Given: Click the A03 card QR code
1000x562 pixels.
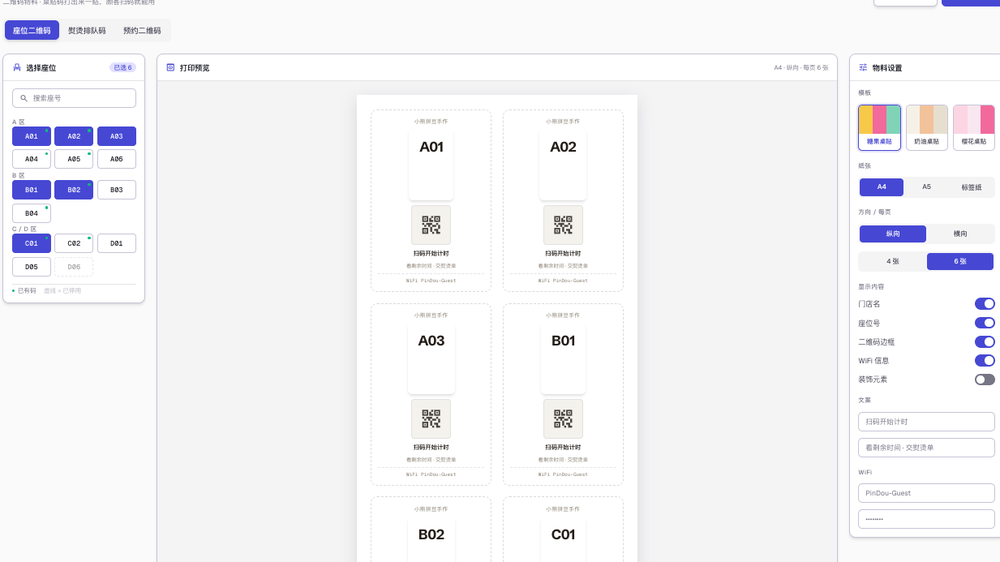Looking at the screenshot, I should [431, 418].
